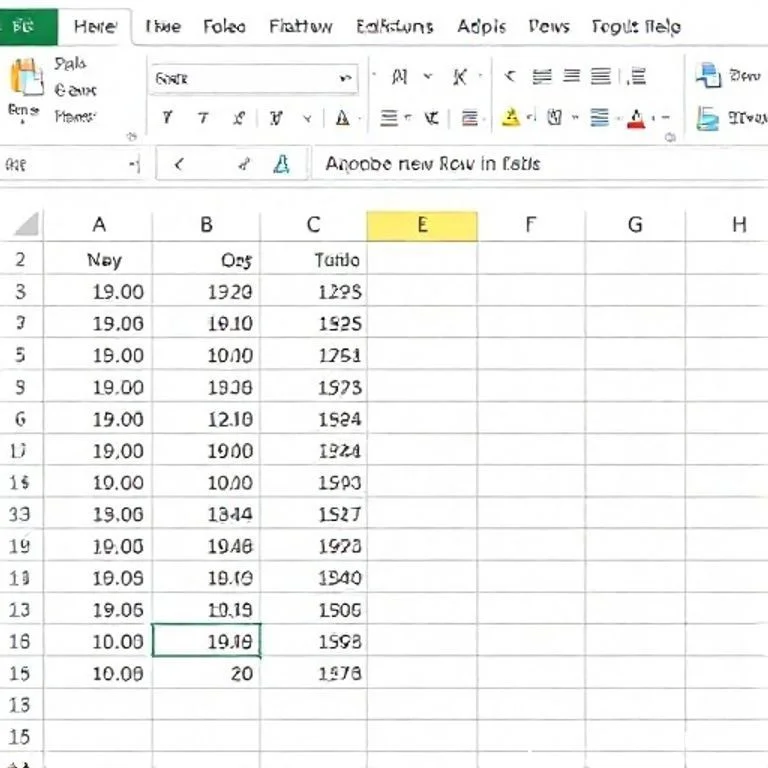
Task: Click the formula bar text 'Anoobe new Row in fatils'
Action: click(432, 164)
